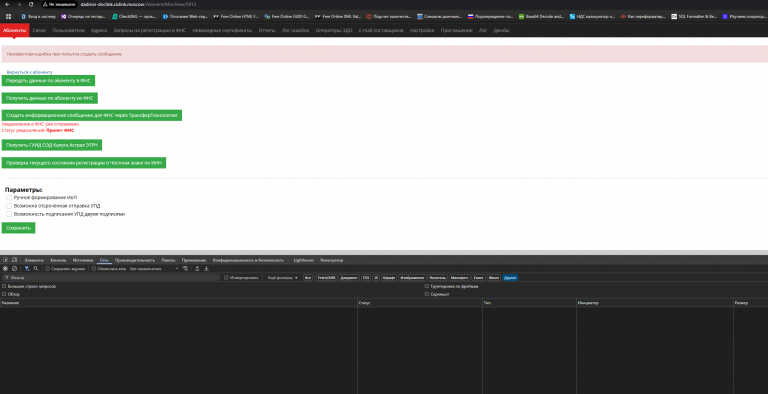Tick the 'Скриншот' checkbox
The image size is (768, 394).
[427, 295]
